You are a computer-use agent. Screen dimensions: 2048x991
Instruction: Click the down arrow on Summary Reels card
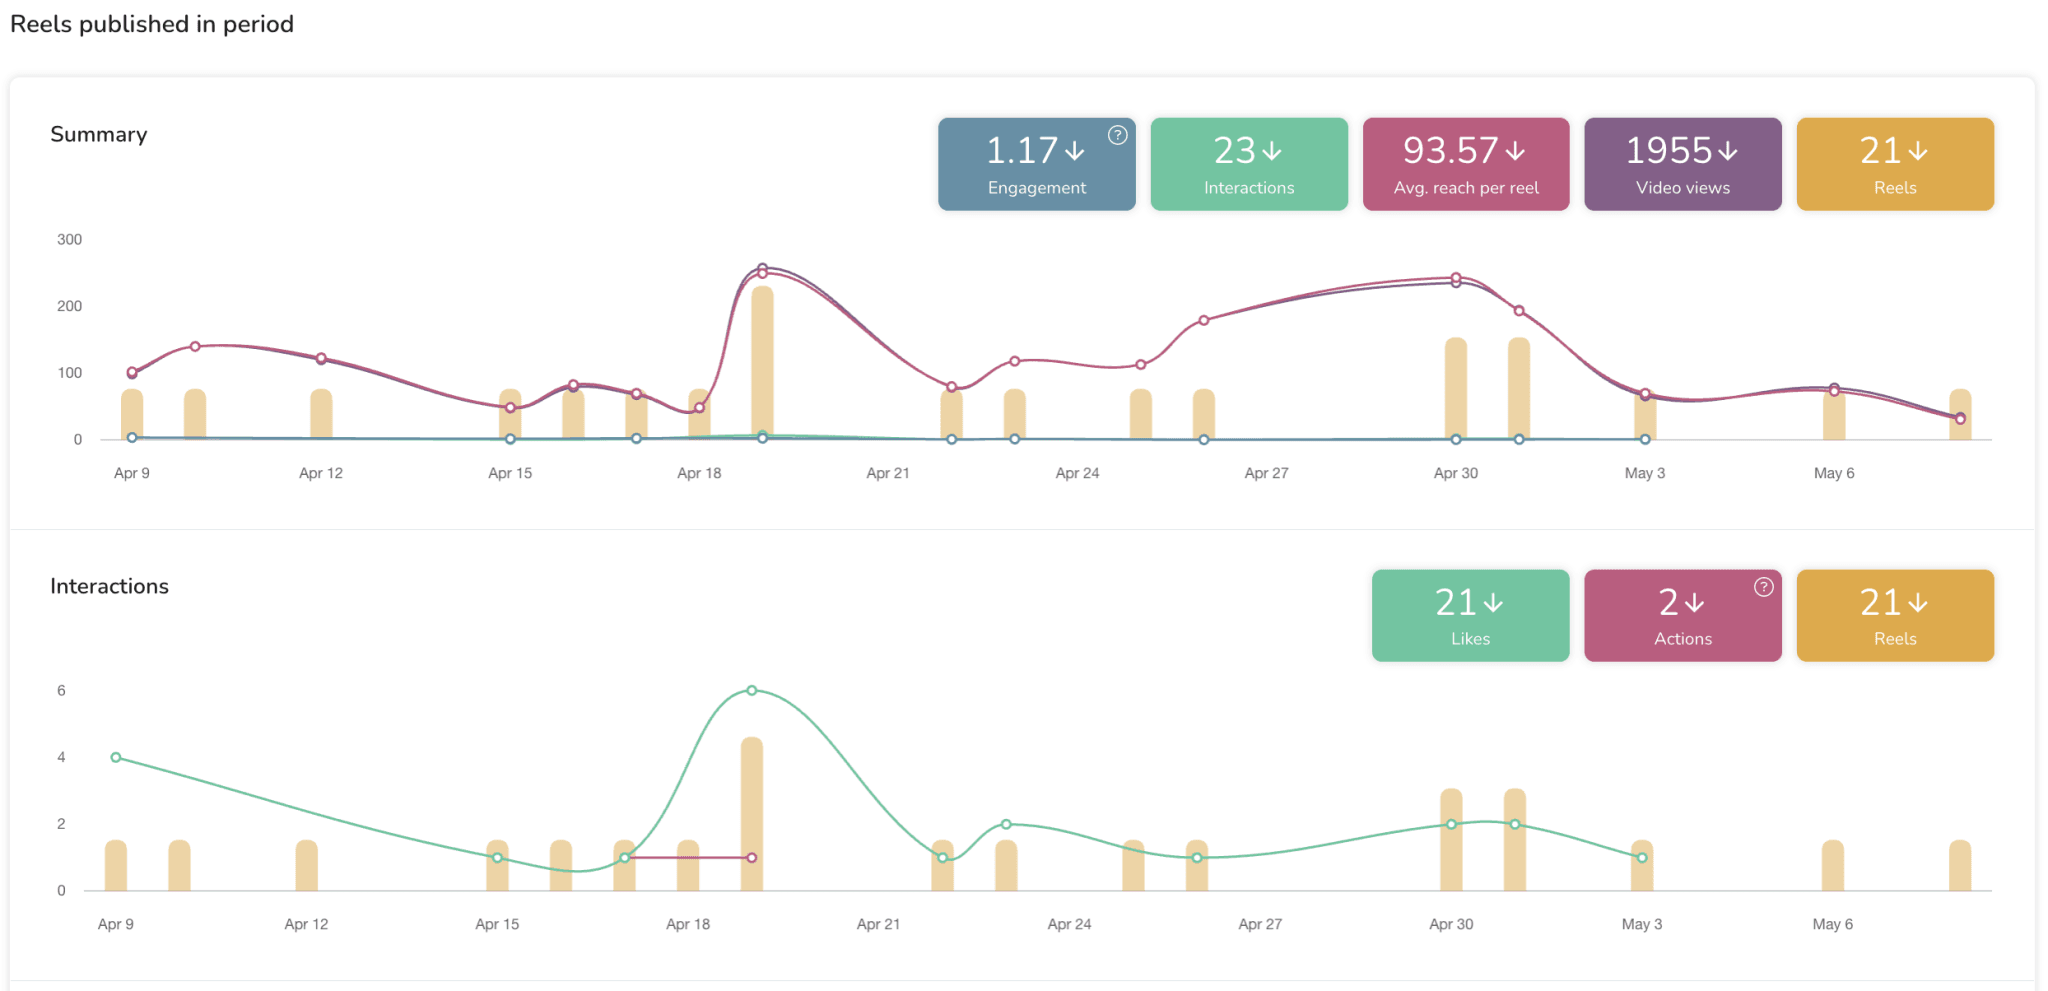(x=1918, y=151)
